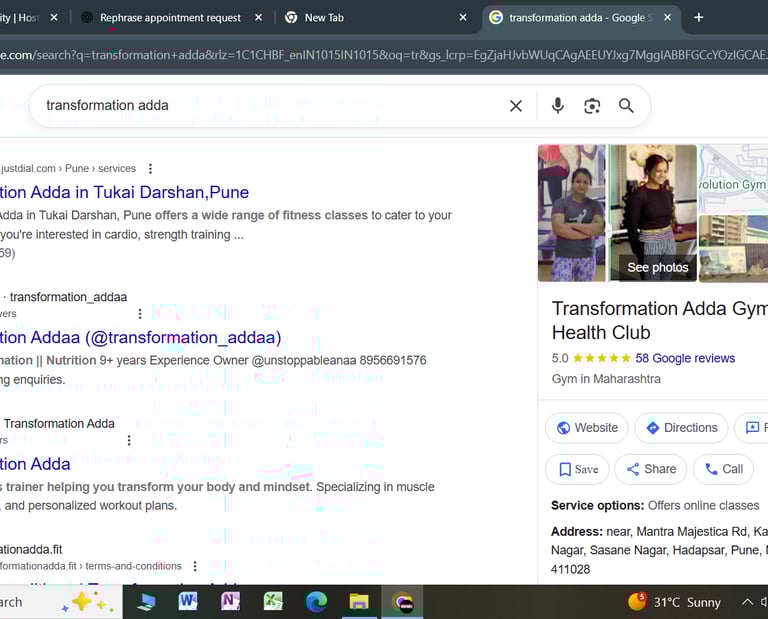Image resolution: width=768 pixels, height=619 pixels.
Task: Get Directions to the gym
Action: coord(681,428)
